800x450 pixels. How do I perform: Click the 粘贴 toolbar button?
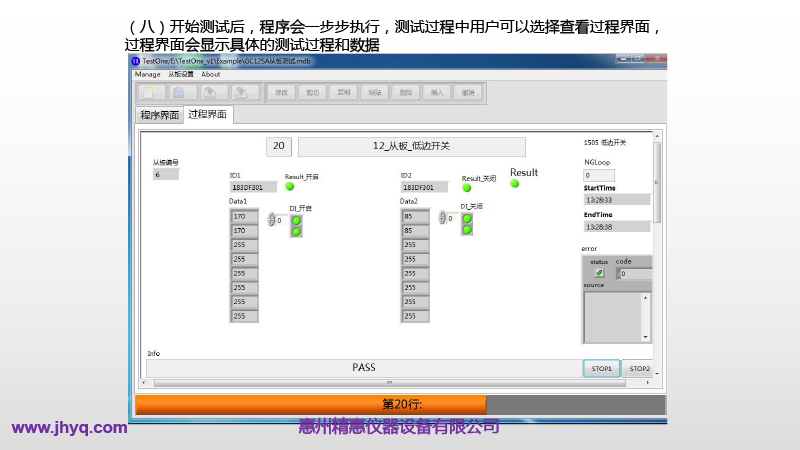click(374, 92)
